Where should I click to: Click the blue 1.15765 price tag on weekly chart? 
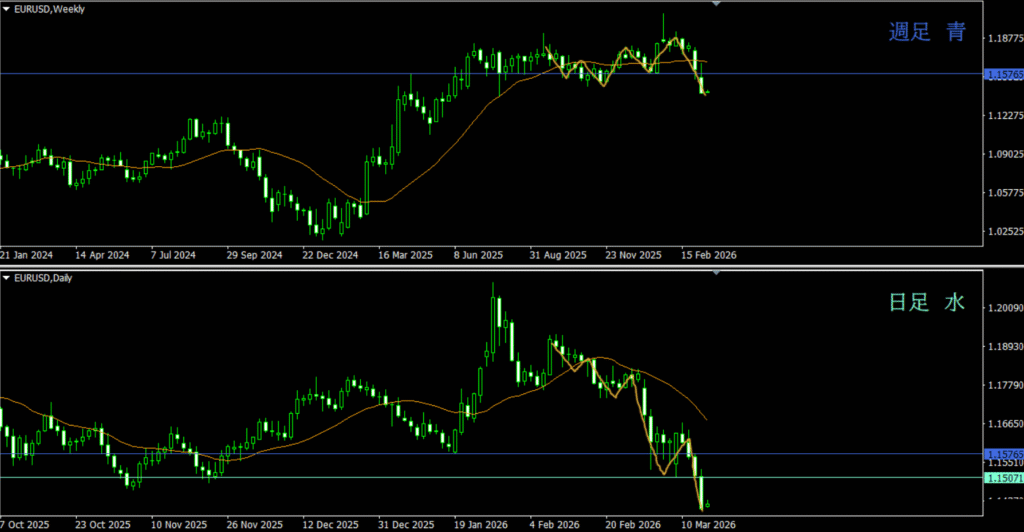[1003, 75]
